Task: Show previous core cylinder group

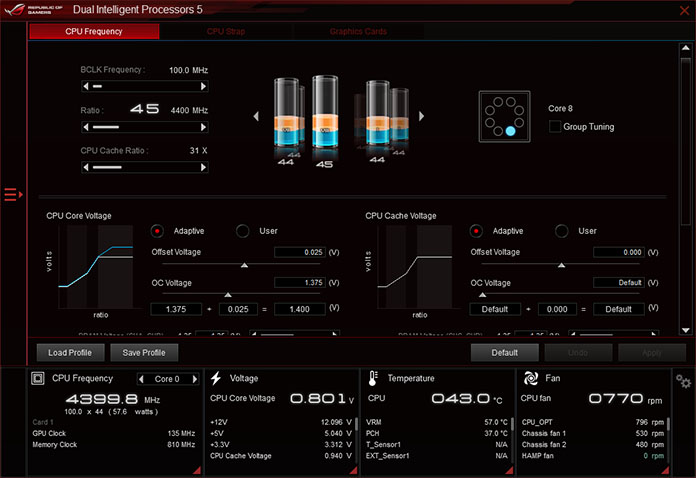Action: click(256, 116)
